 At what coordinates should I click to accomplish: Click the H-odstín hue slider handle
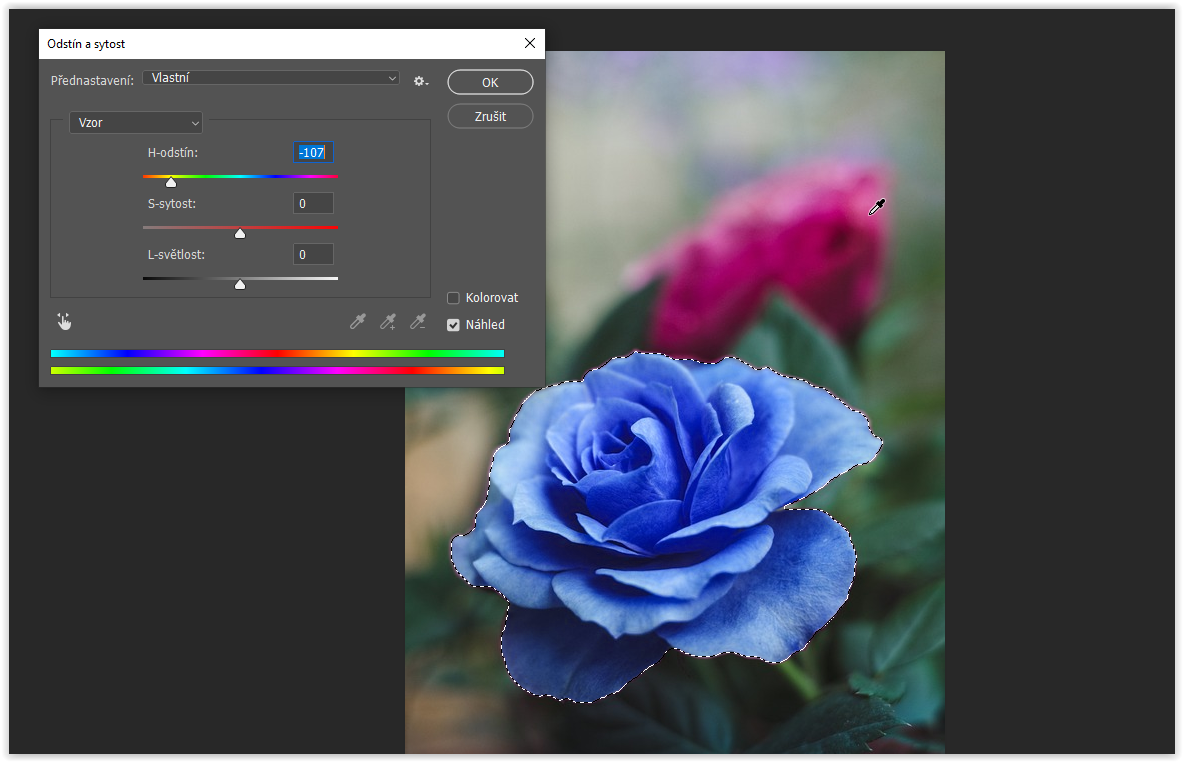(x=171, y=183)
